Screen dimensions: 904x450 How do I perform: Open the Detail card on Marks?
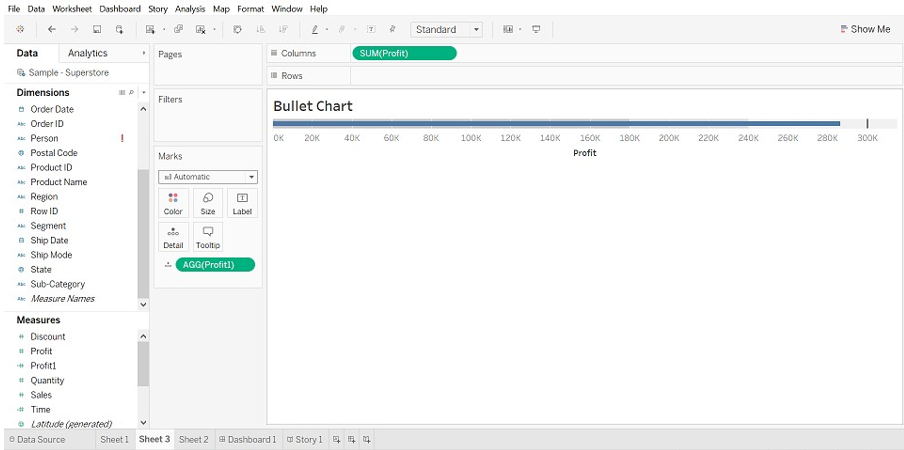click(173, 237)
